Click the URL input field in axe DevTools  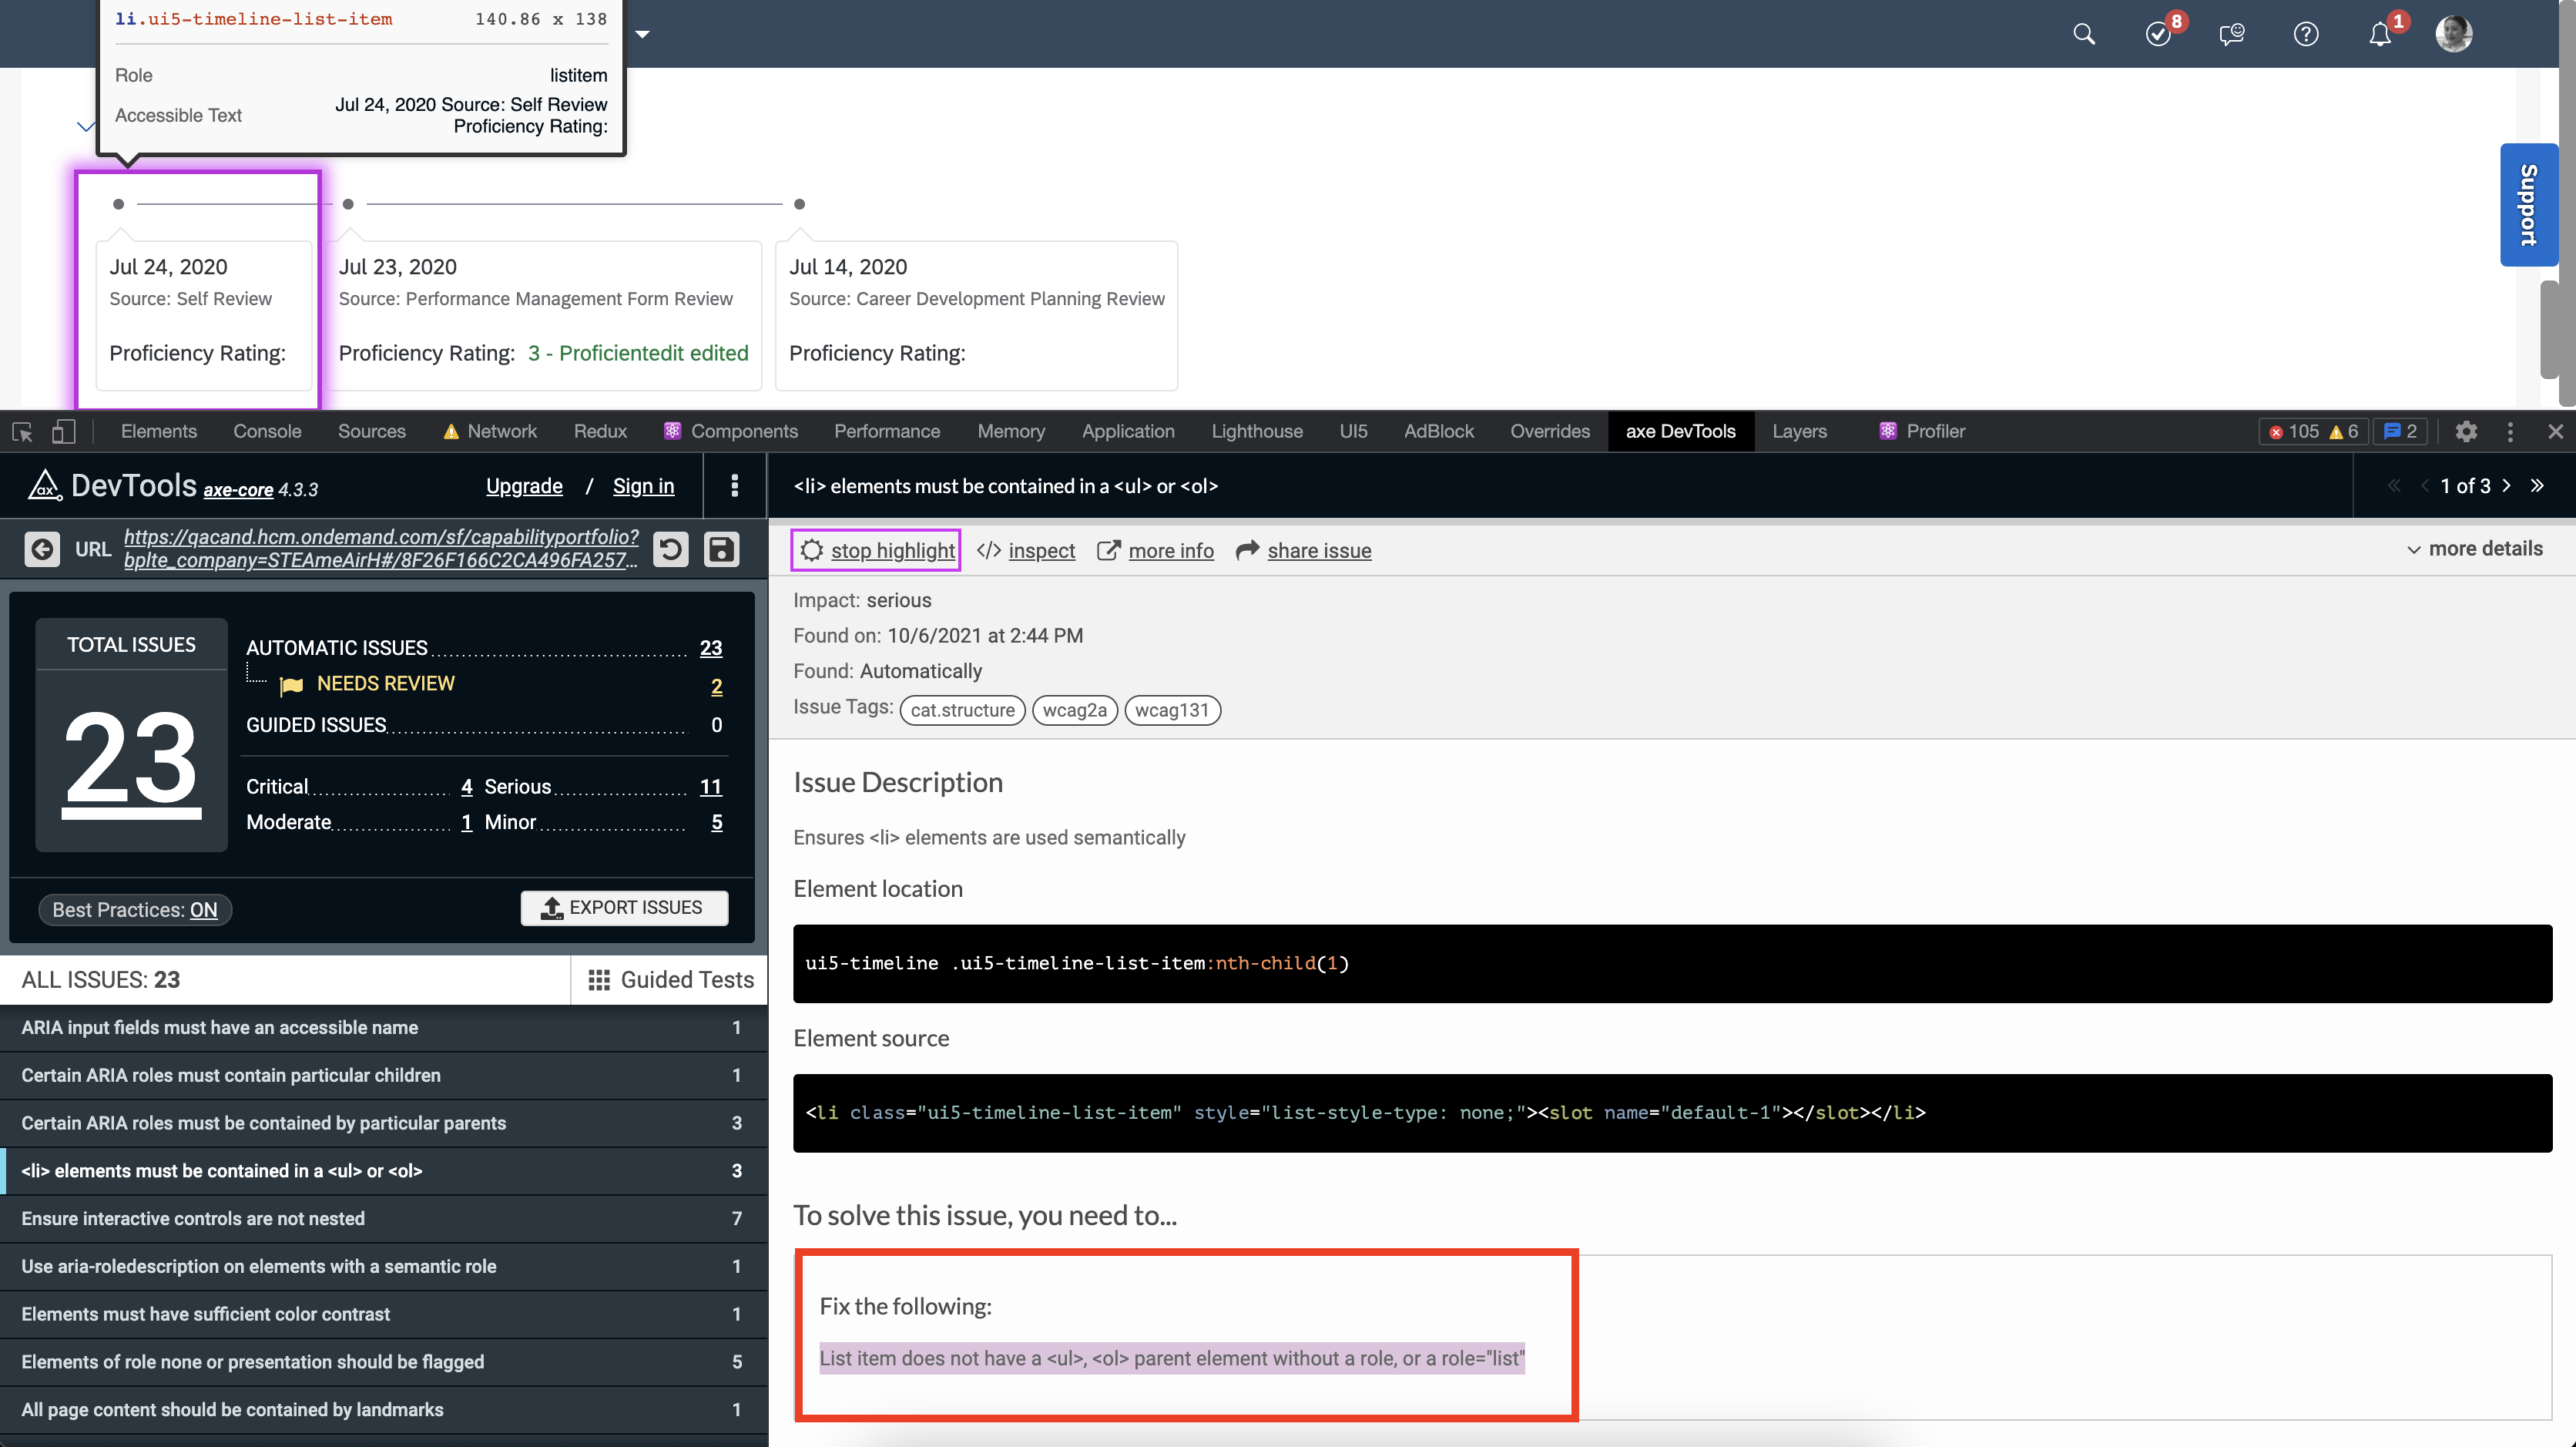381,548
